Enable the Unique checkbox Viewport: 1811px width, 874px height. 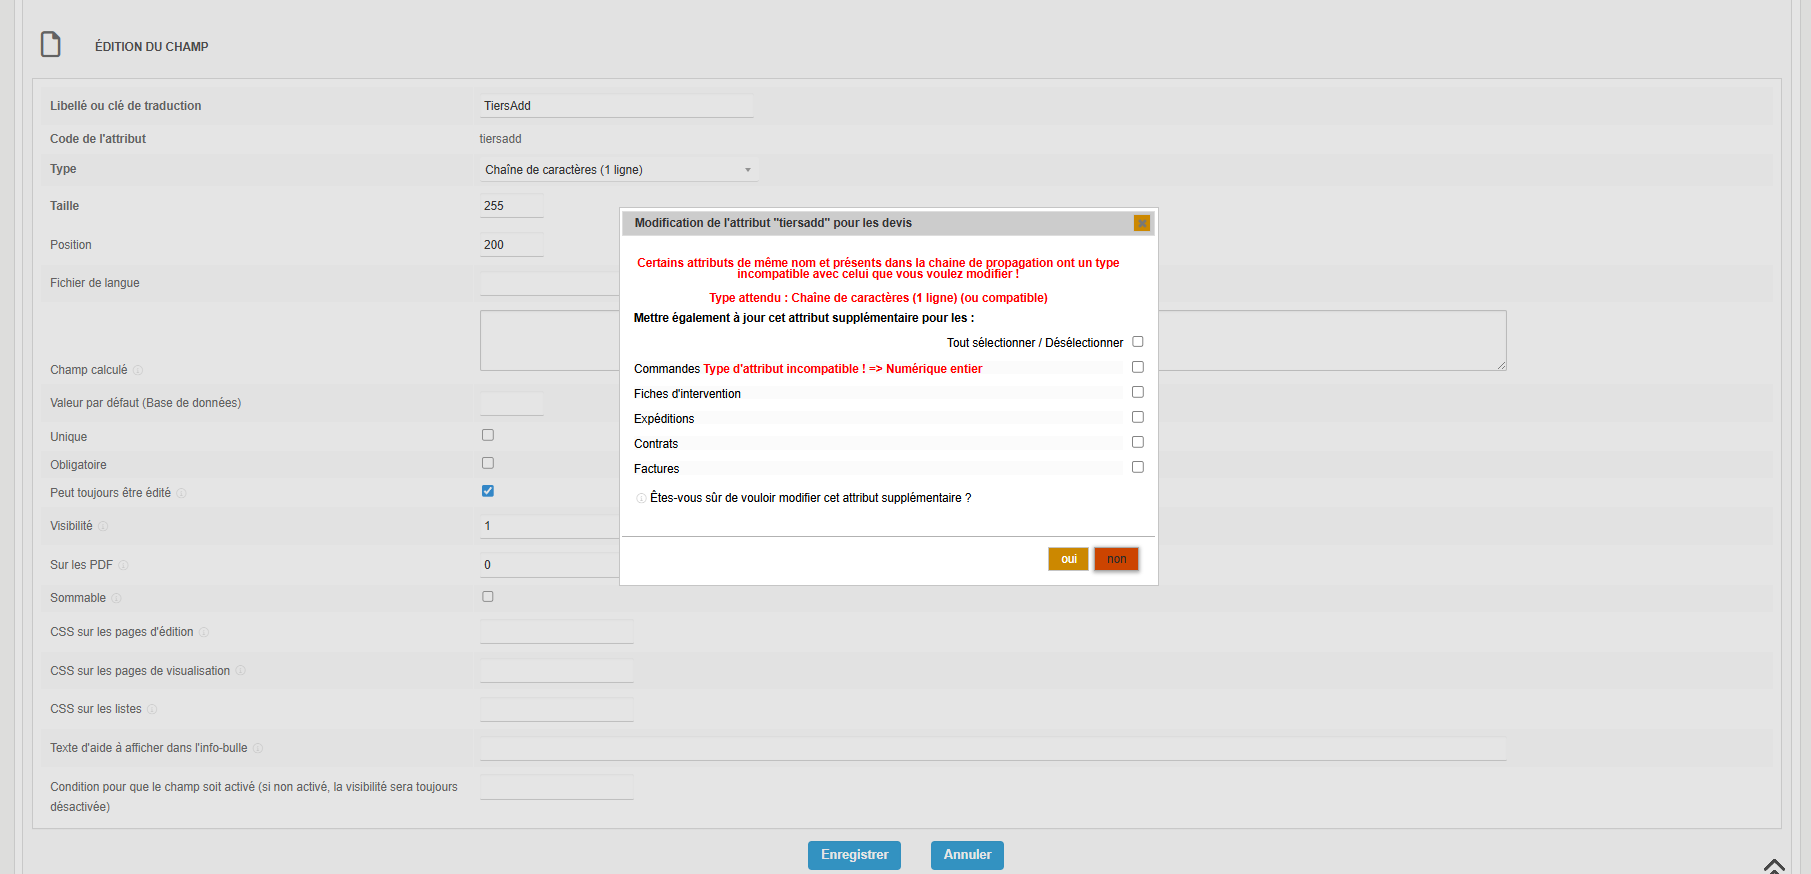pyautogui.click(x=488, y=435)
